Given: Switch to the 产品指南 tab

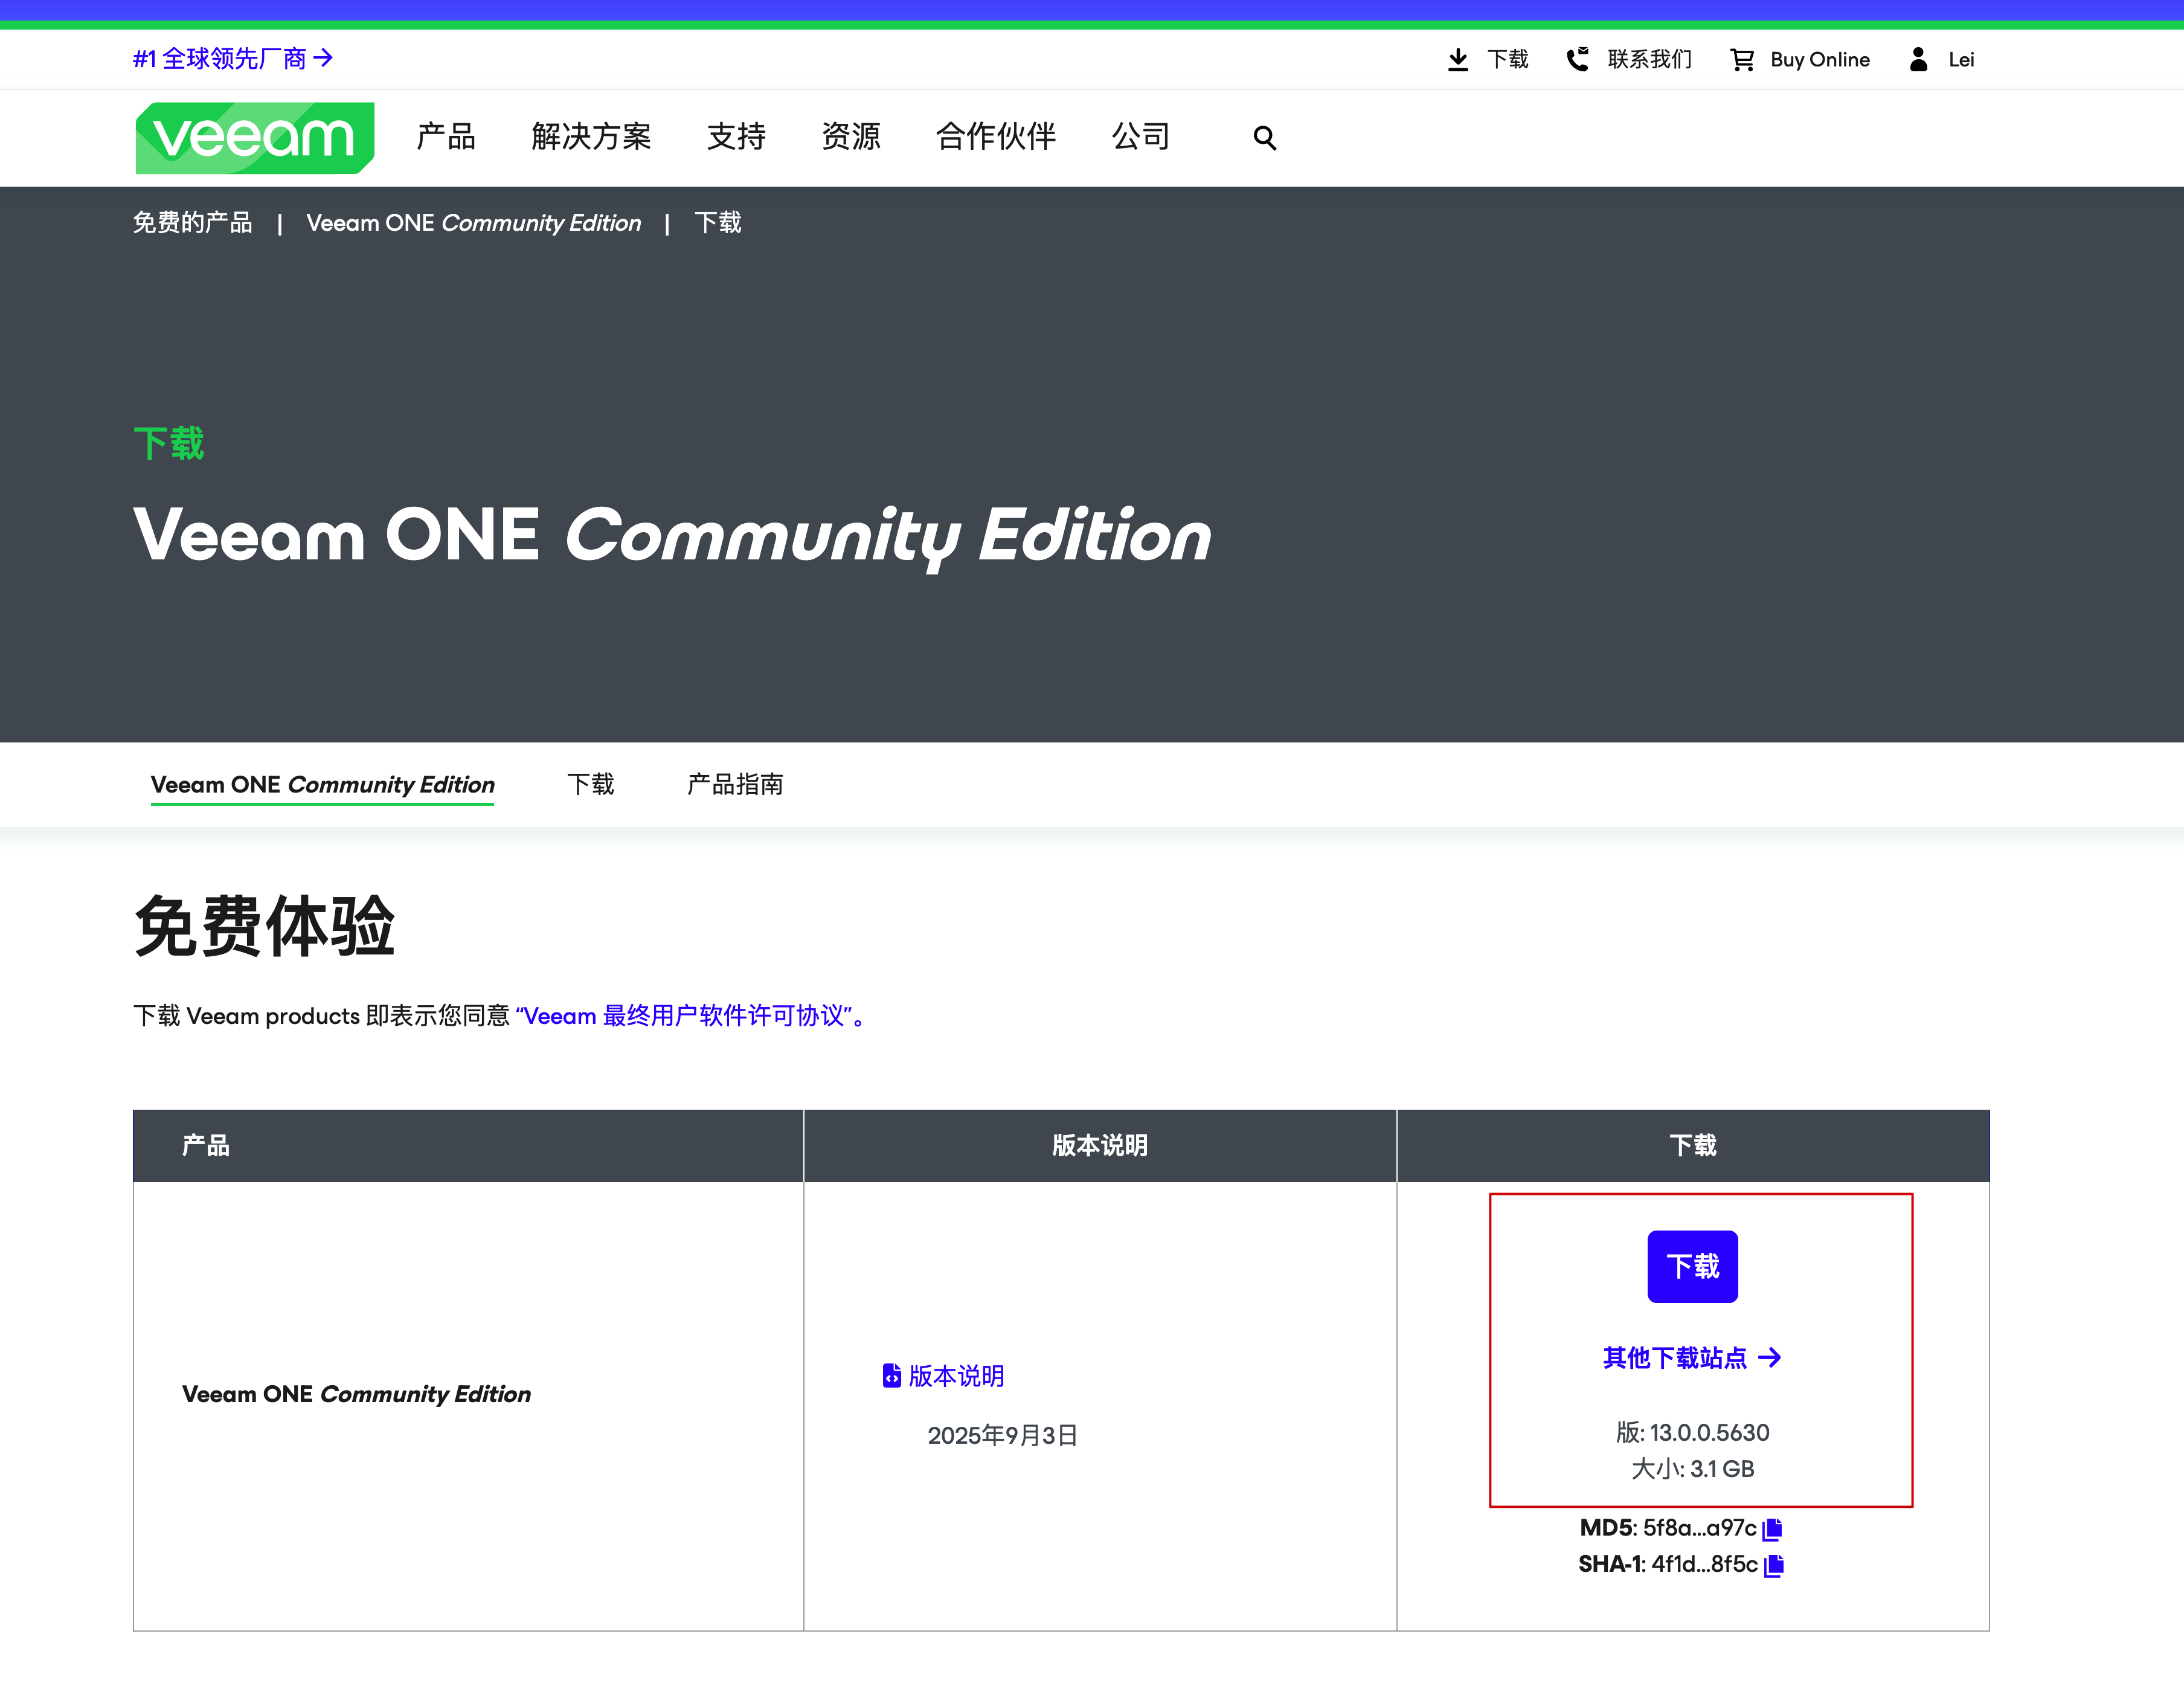Looking at the screenshot, I should 735,784.
